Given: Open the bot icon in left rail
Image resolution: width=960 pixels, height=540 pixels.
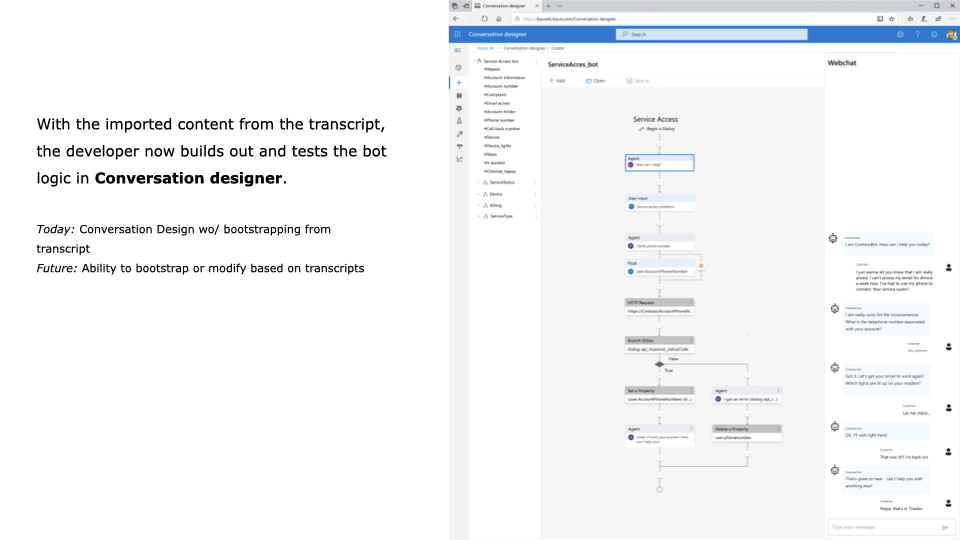Looking at the screenshot, I should click(x=459, y=108).
